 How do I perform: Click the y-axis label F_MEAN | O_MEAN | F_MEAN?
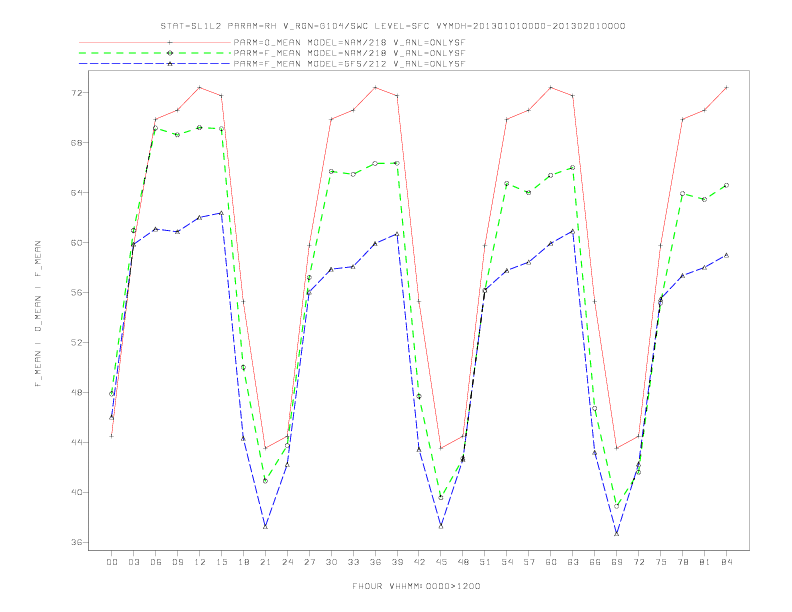click(x=38, y=314)
